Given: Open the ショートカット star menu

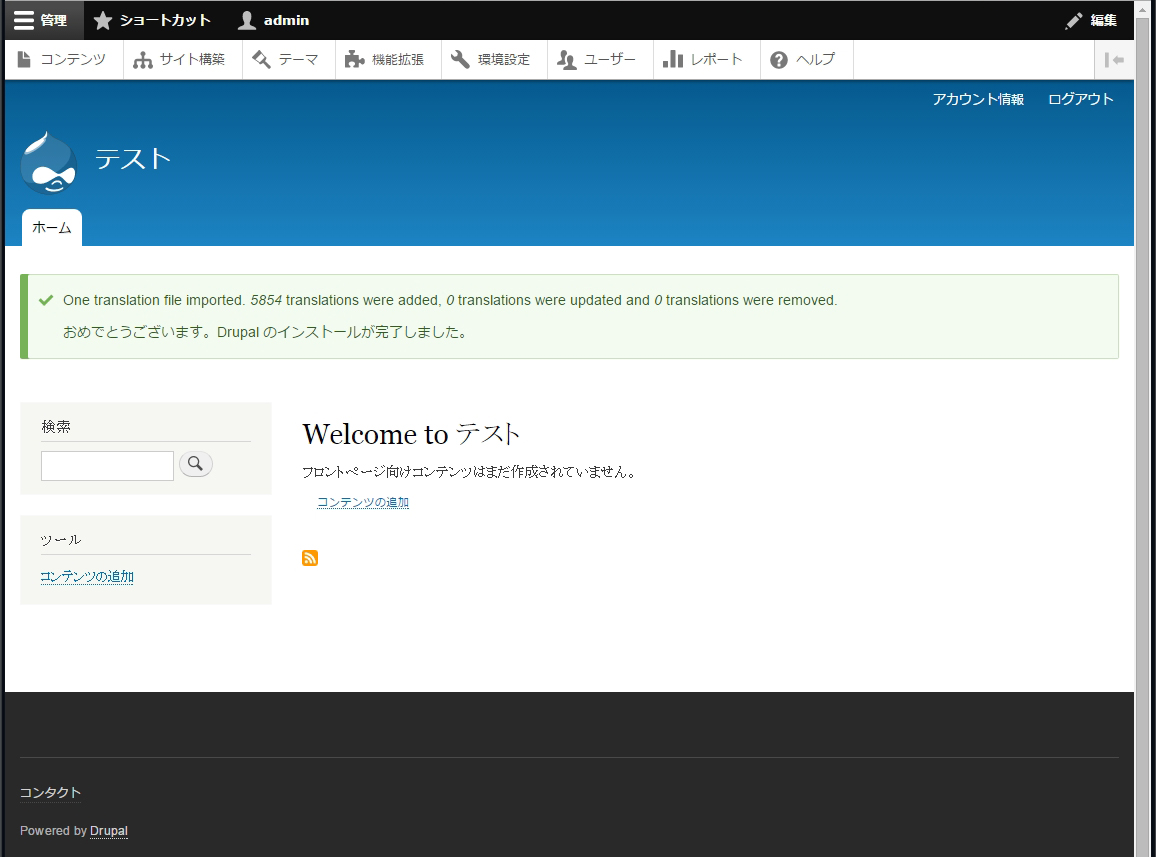Looking at the screenshot, I should click(153, 20).
